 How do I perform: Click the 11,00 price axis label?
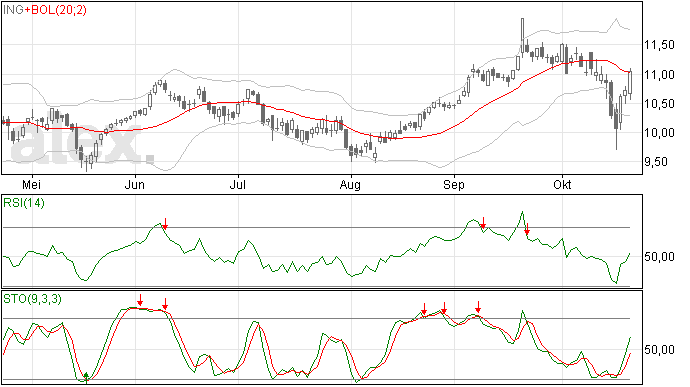[659, 74]
